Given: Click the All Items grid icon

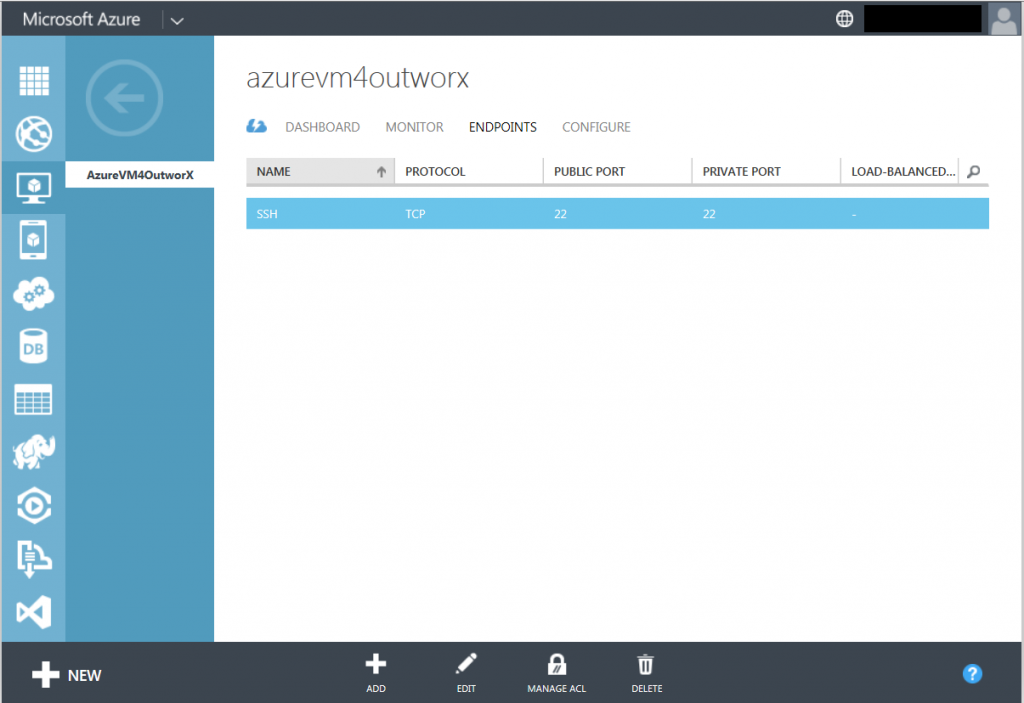Looking at the screenshot, I should pyautogui.click(x=33, y=80).
